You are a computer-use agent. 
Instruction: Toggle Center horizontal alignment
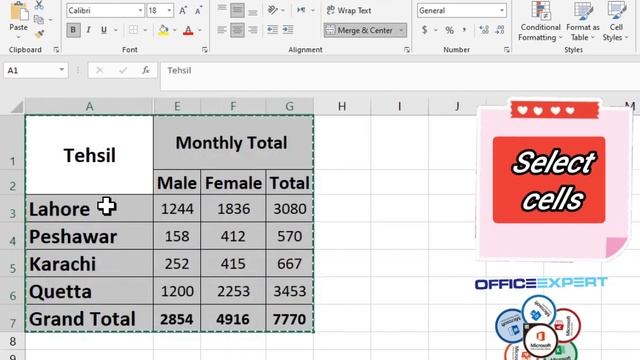point(237,30)
